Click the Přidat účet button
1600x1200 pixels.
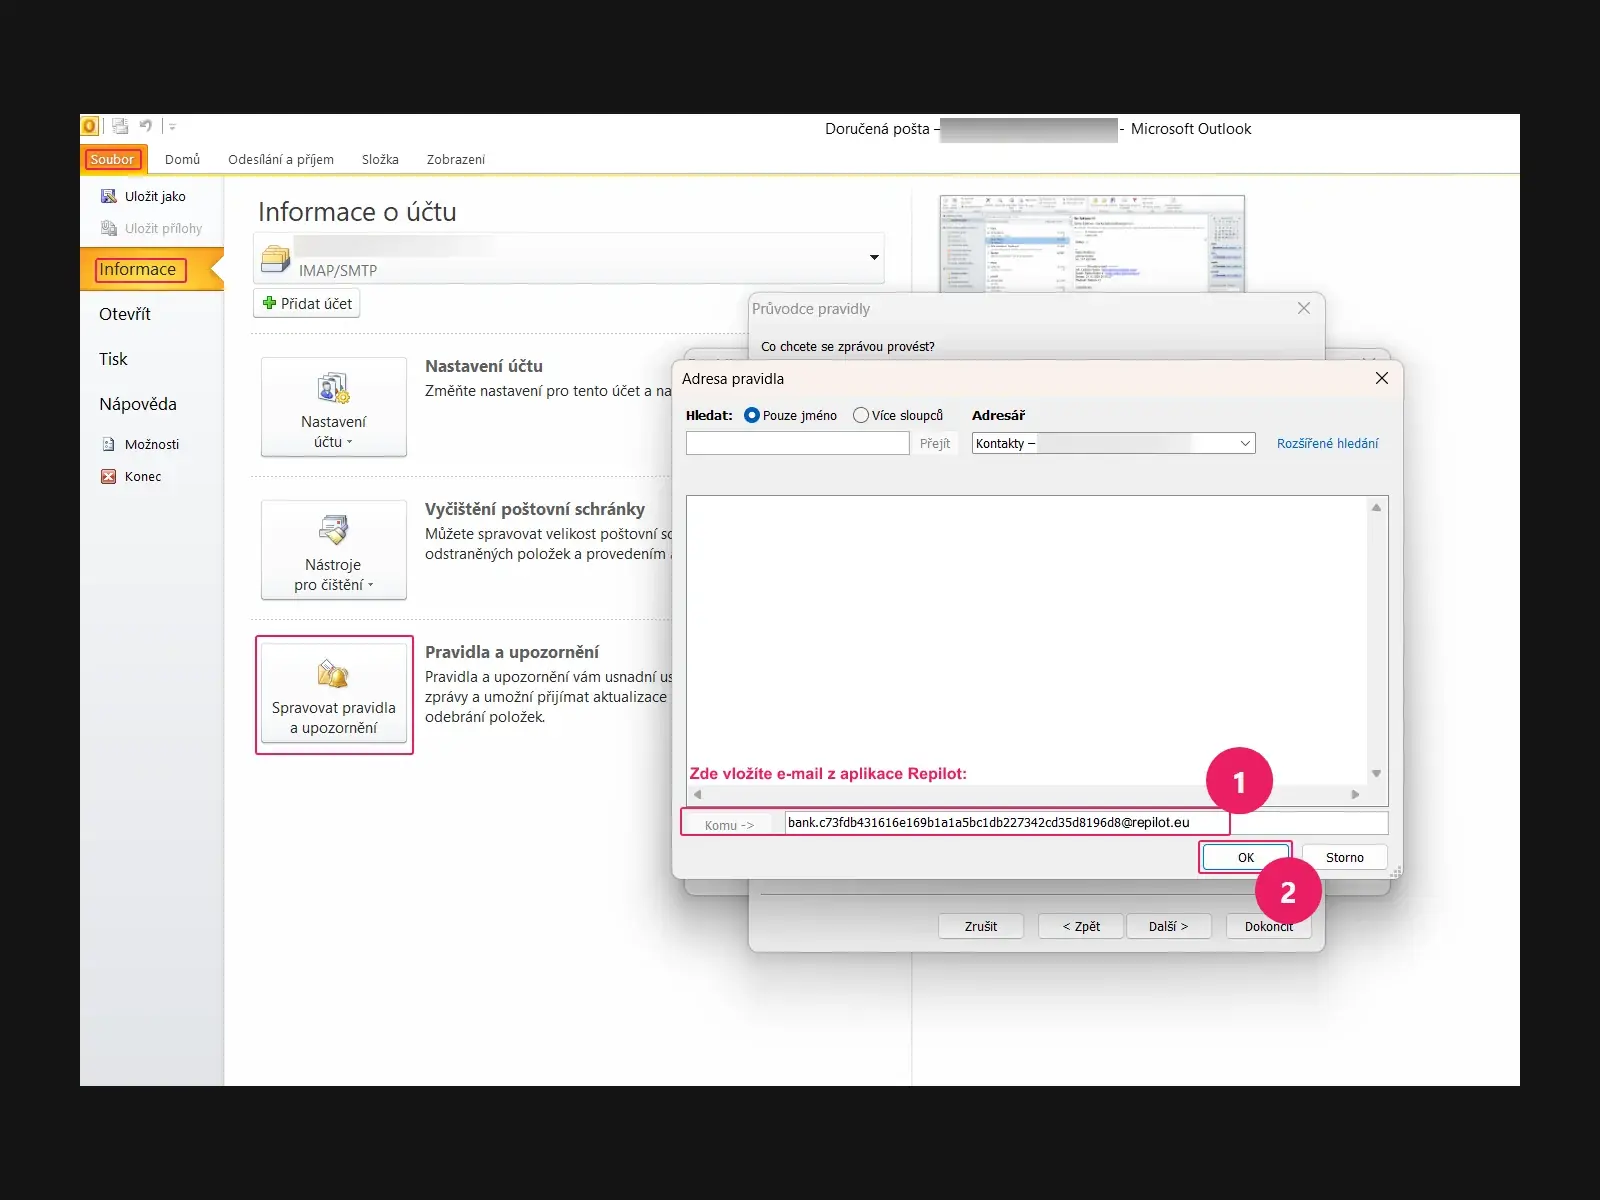307,303
